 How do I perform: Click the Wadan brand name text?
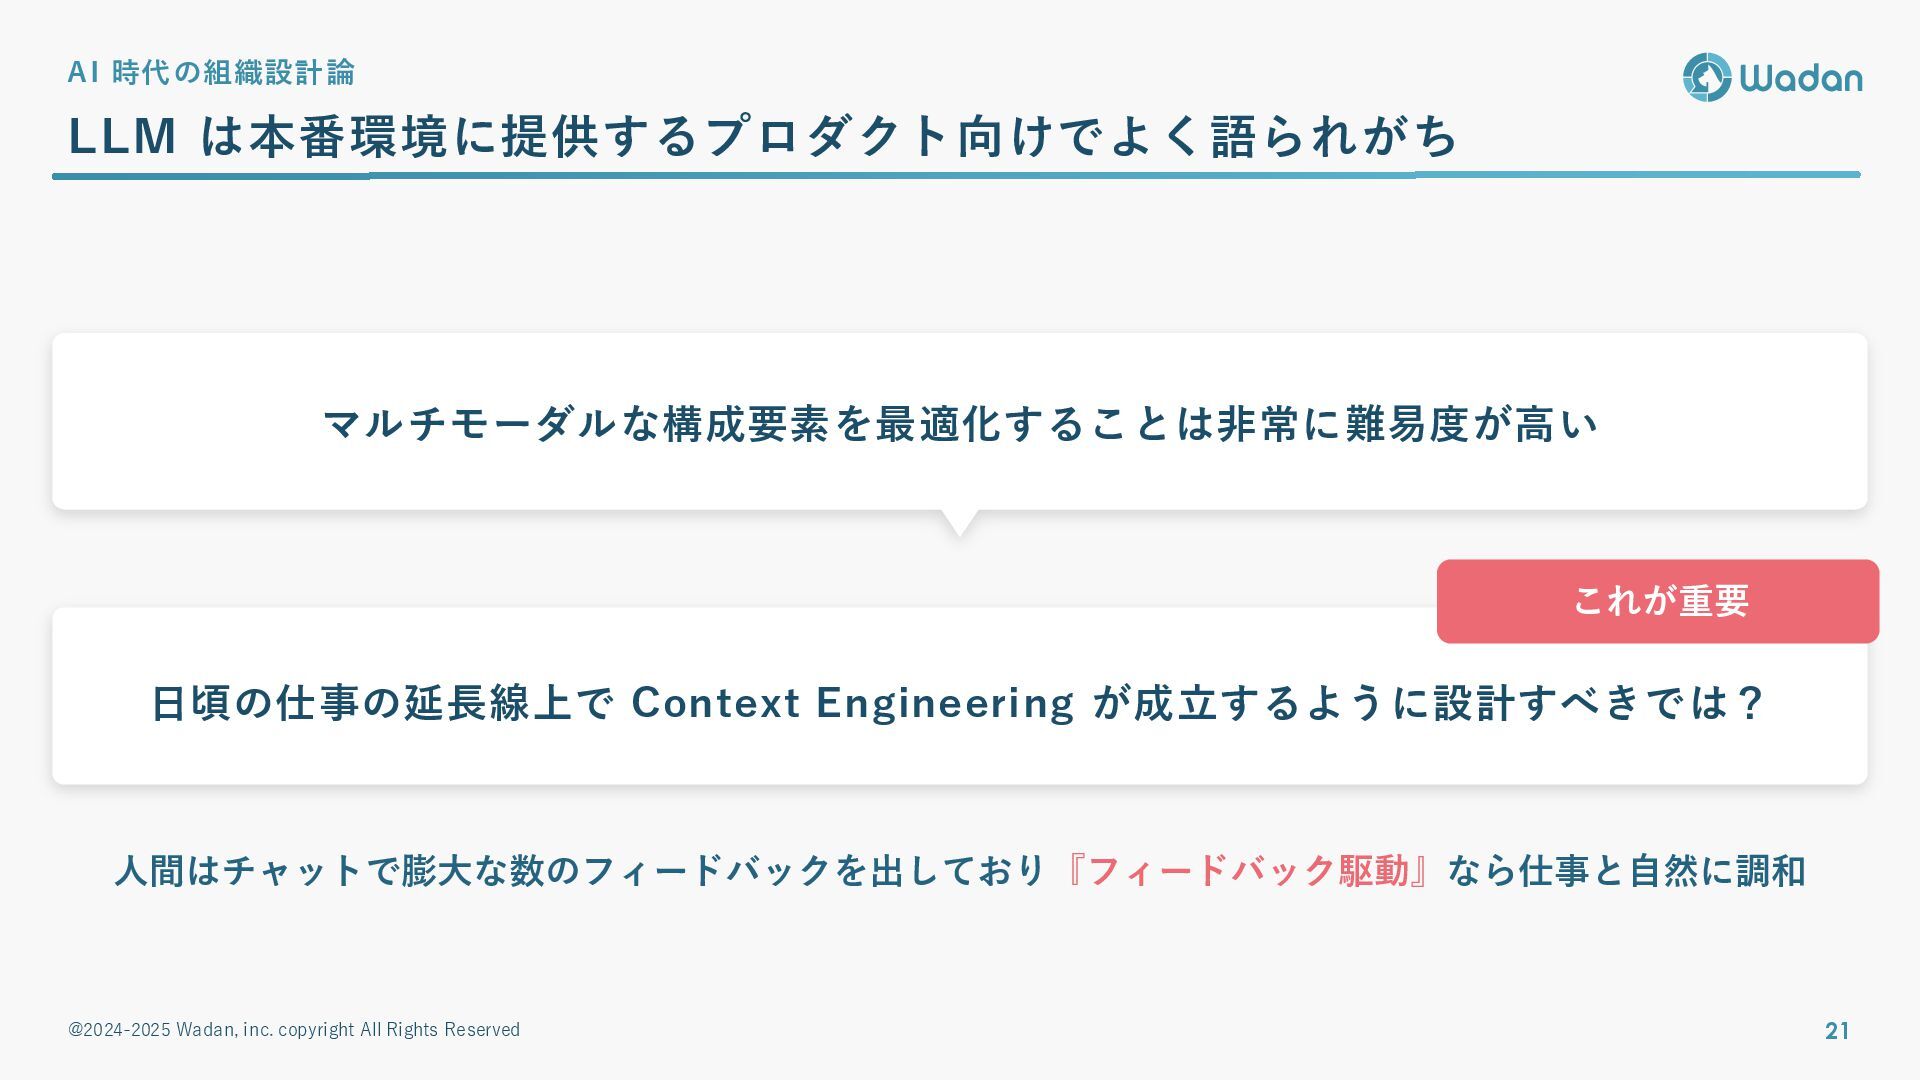(x=1801, y=78)
